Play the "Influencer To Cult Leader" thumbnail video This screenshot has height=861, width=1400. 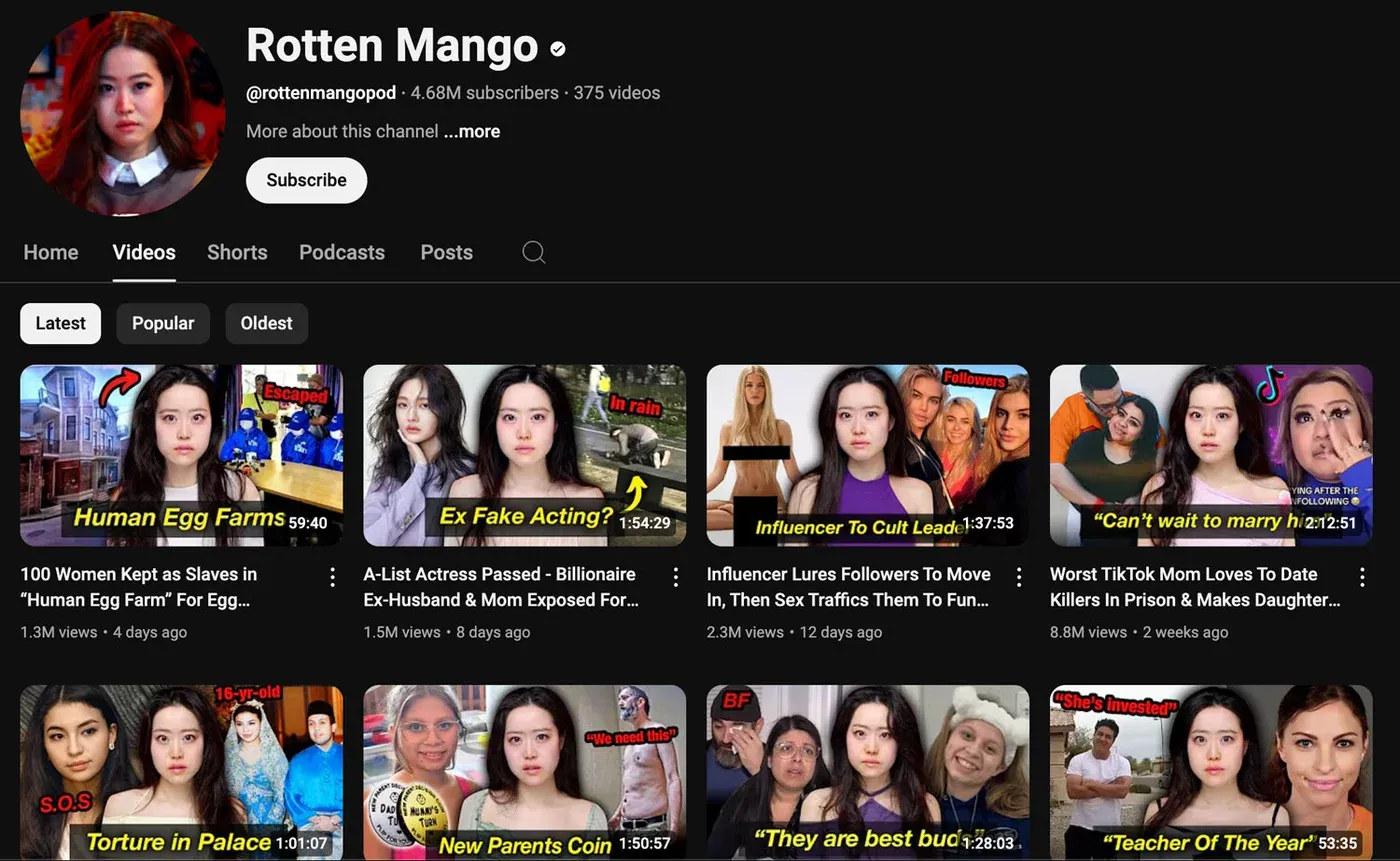868,455
